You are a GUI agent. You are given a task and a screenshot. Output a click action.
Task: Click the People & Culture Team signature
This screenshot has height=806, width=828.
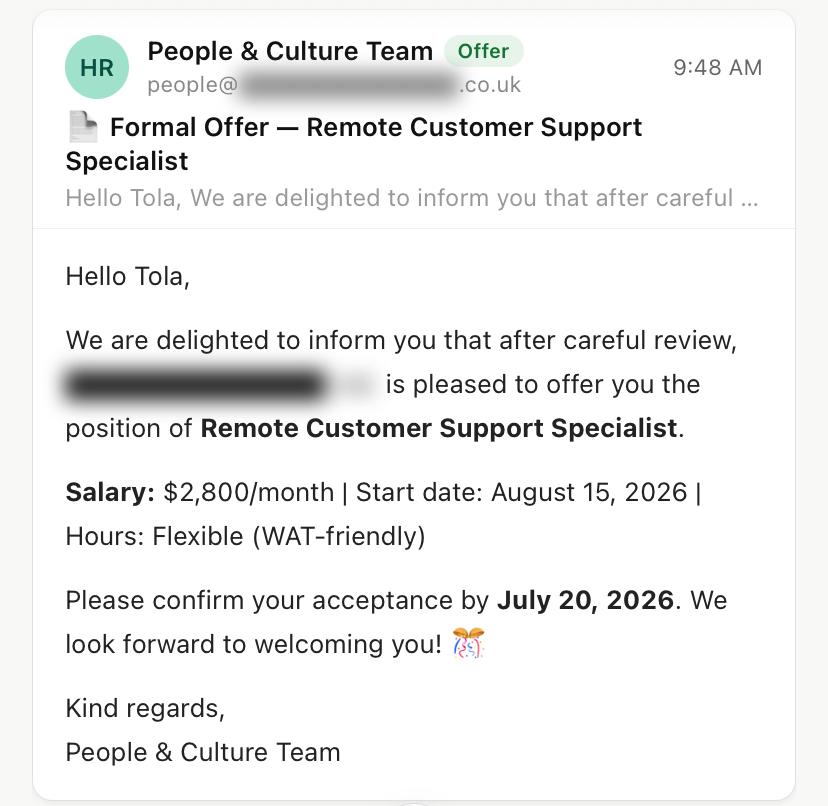[x=203, y=752]
